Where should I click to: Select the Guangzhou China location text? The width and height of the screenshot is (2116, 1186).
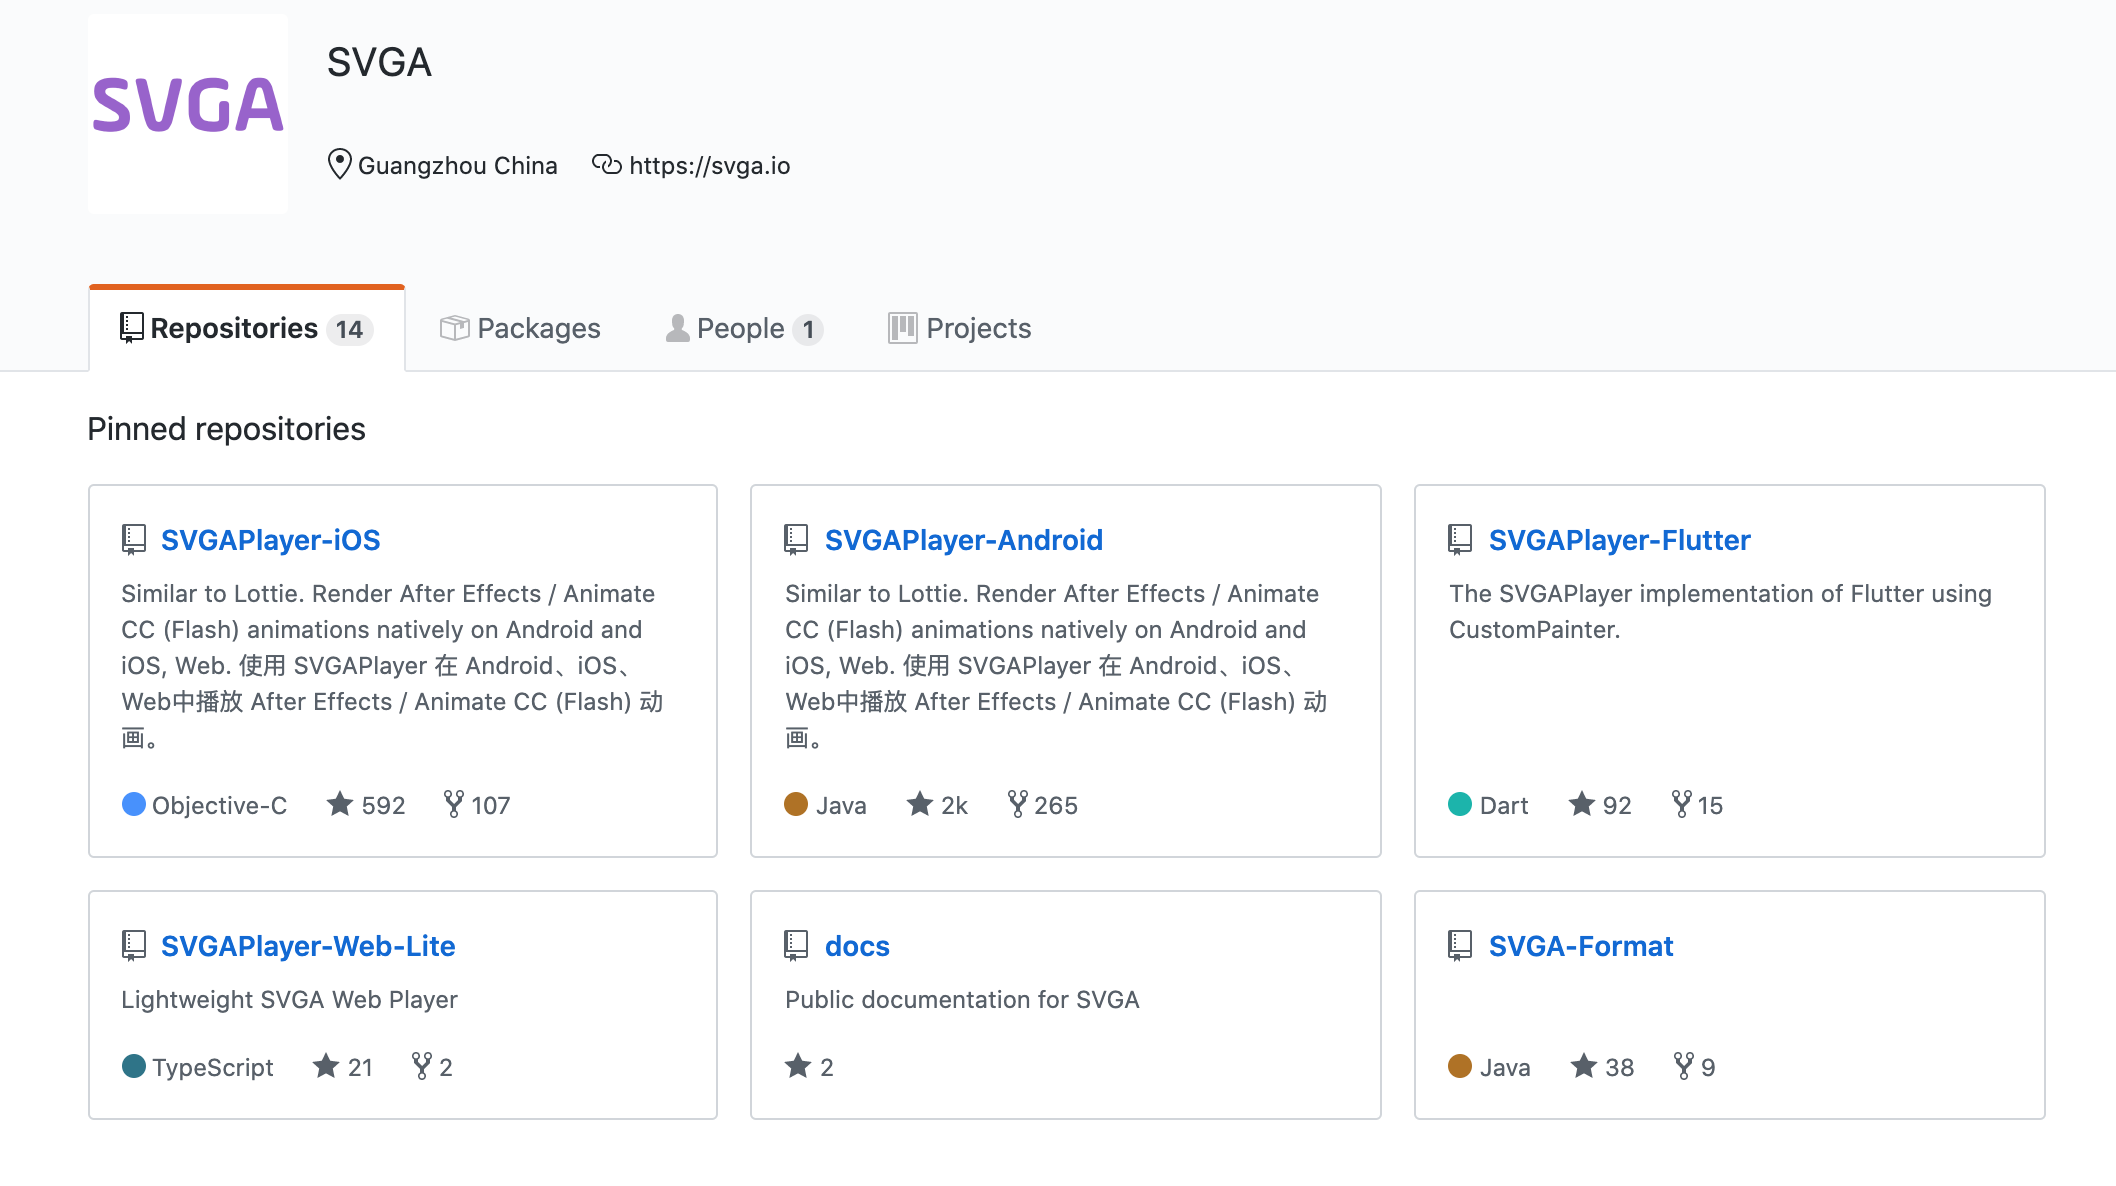457,165
